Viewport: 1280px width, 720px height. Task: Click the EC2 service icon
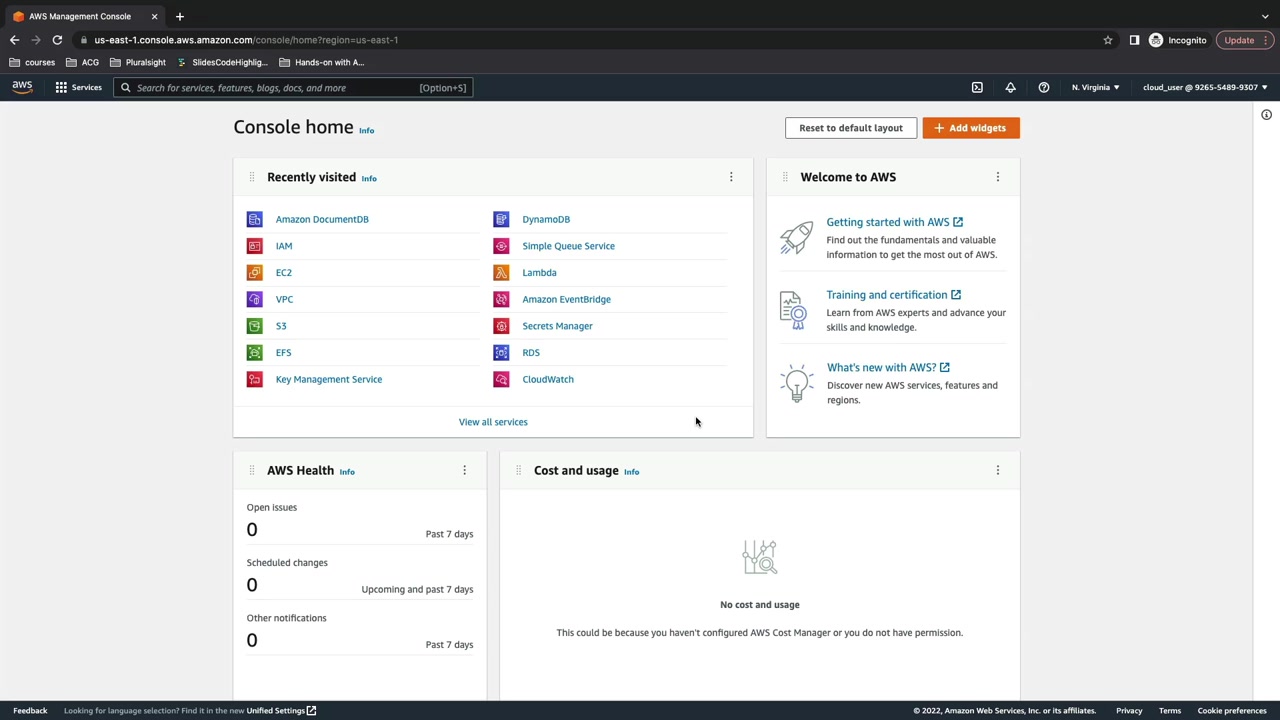pyautogui.click(x=255, y=272)
